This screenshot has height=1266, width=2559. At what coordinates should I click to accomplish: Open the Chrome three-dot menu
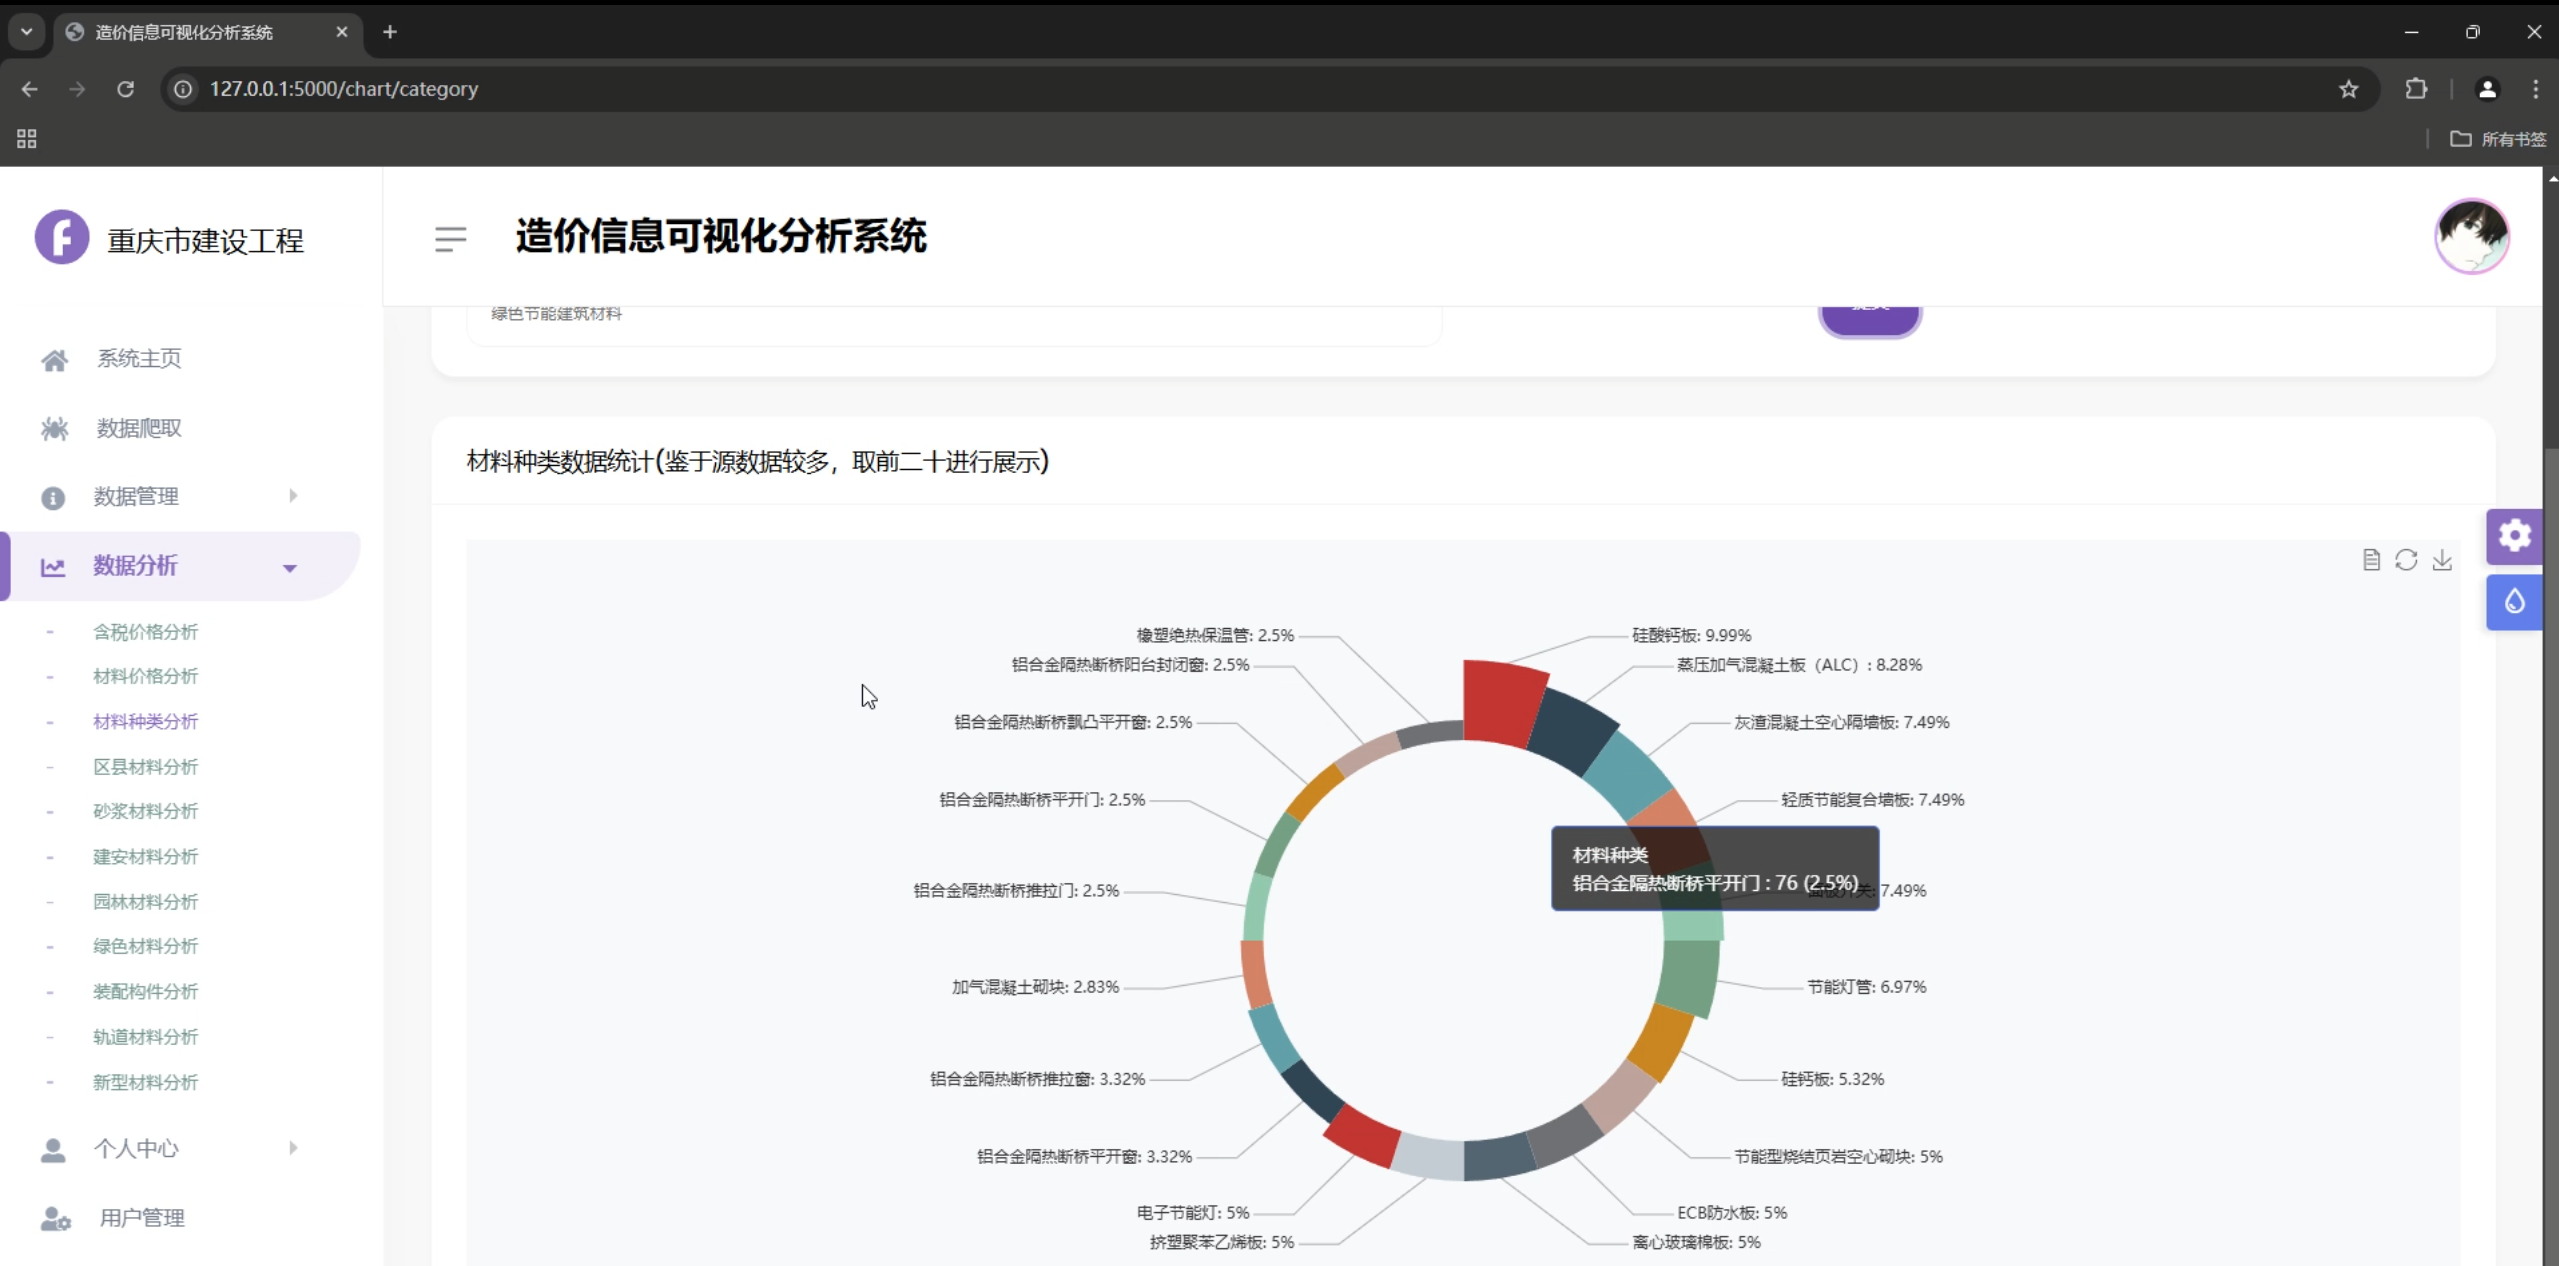click(x=2535, y=89)
